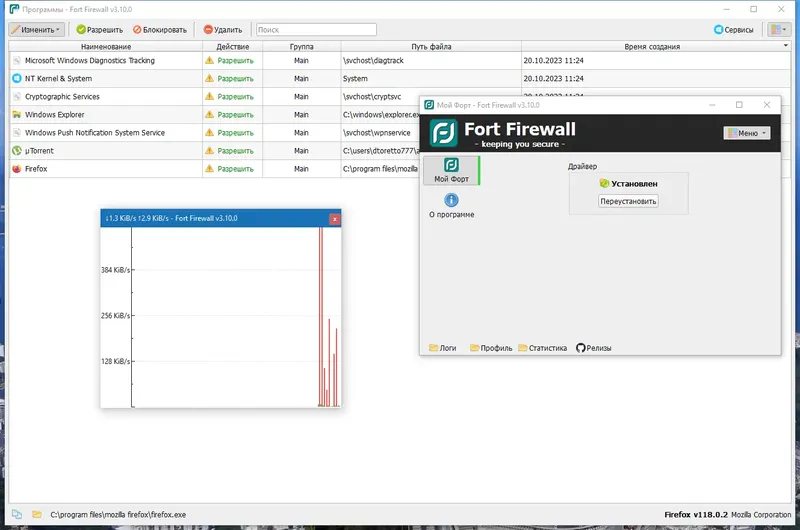
Task: Select the Windows Push Notification System Service icon
Action: [x=17, y=133]
